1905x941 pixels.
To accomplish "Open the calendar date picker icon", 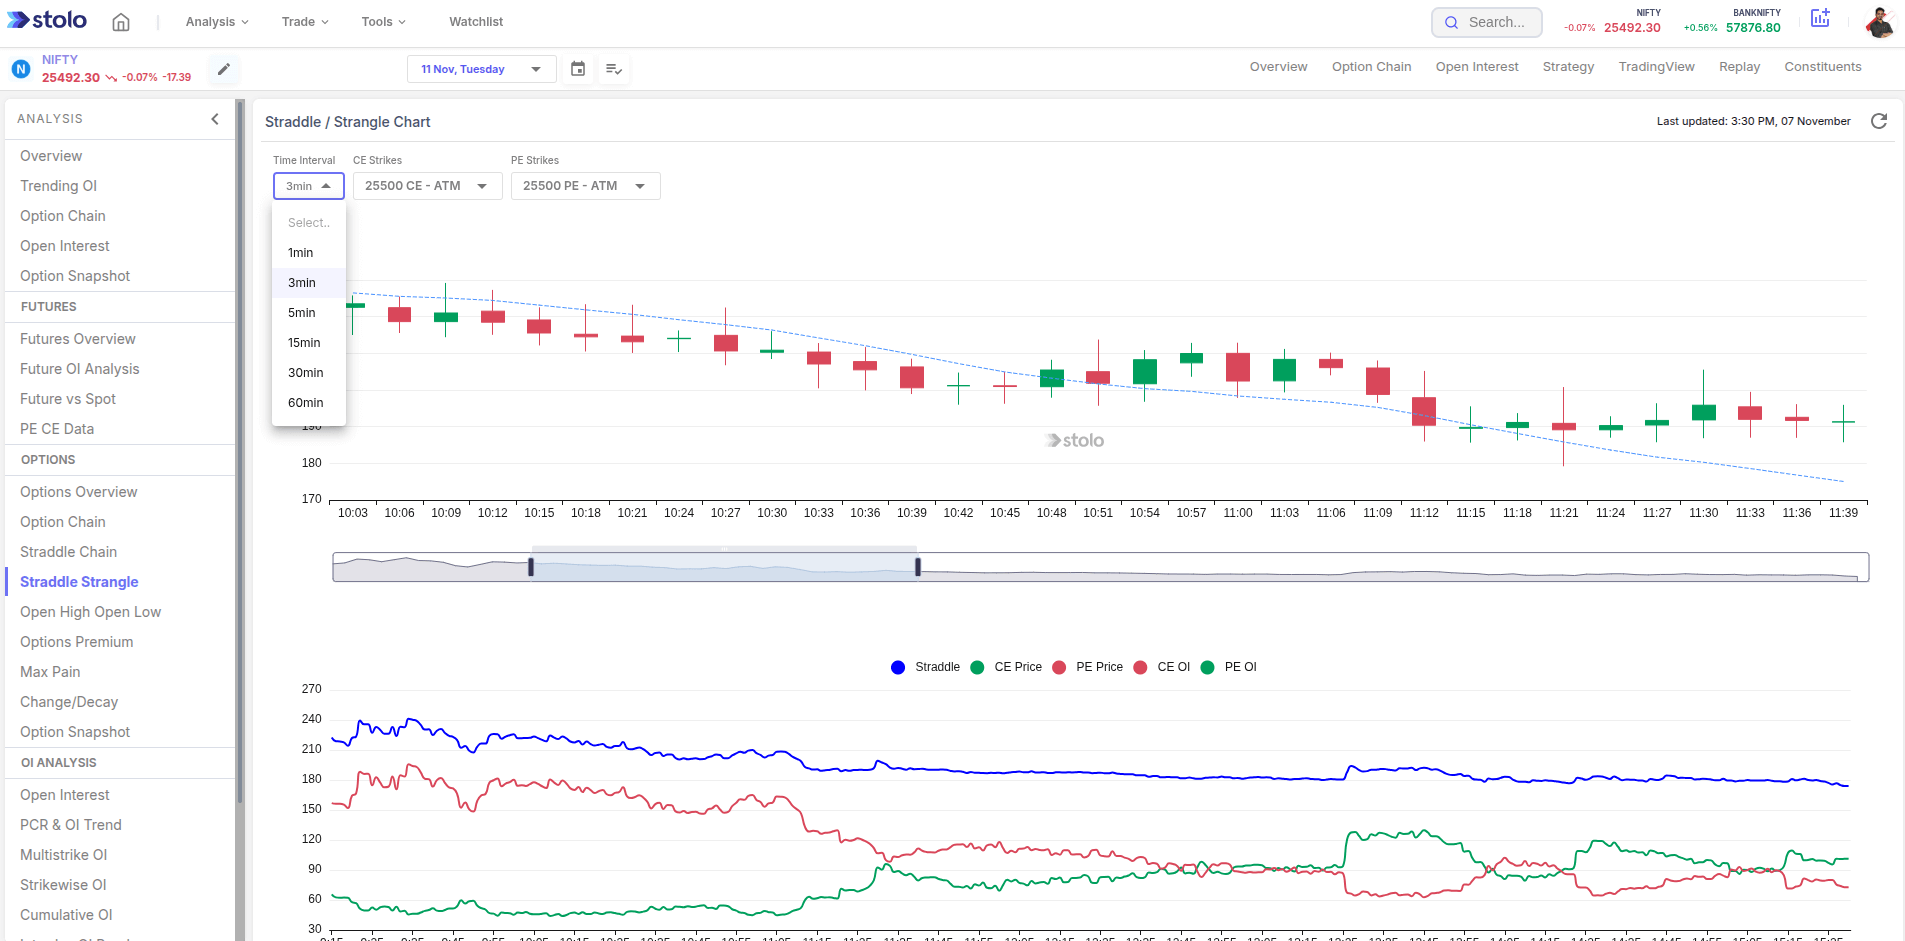I will [578, 69].
